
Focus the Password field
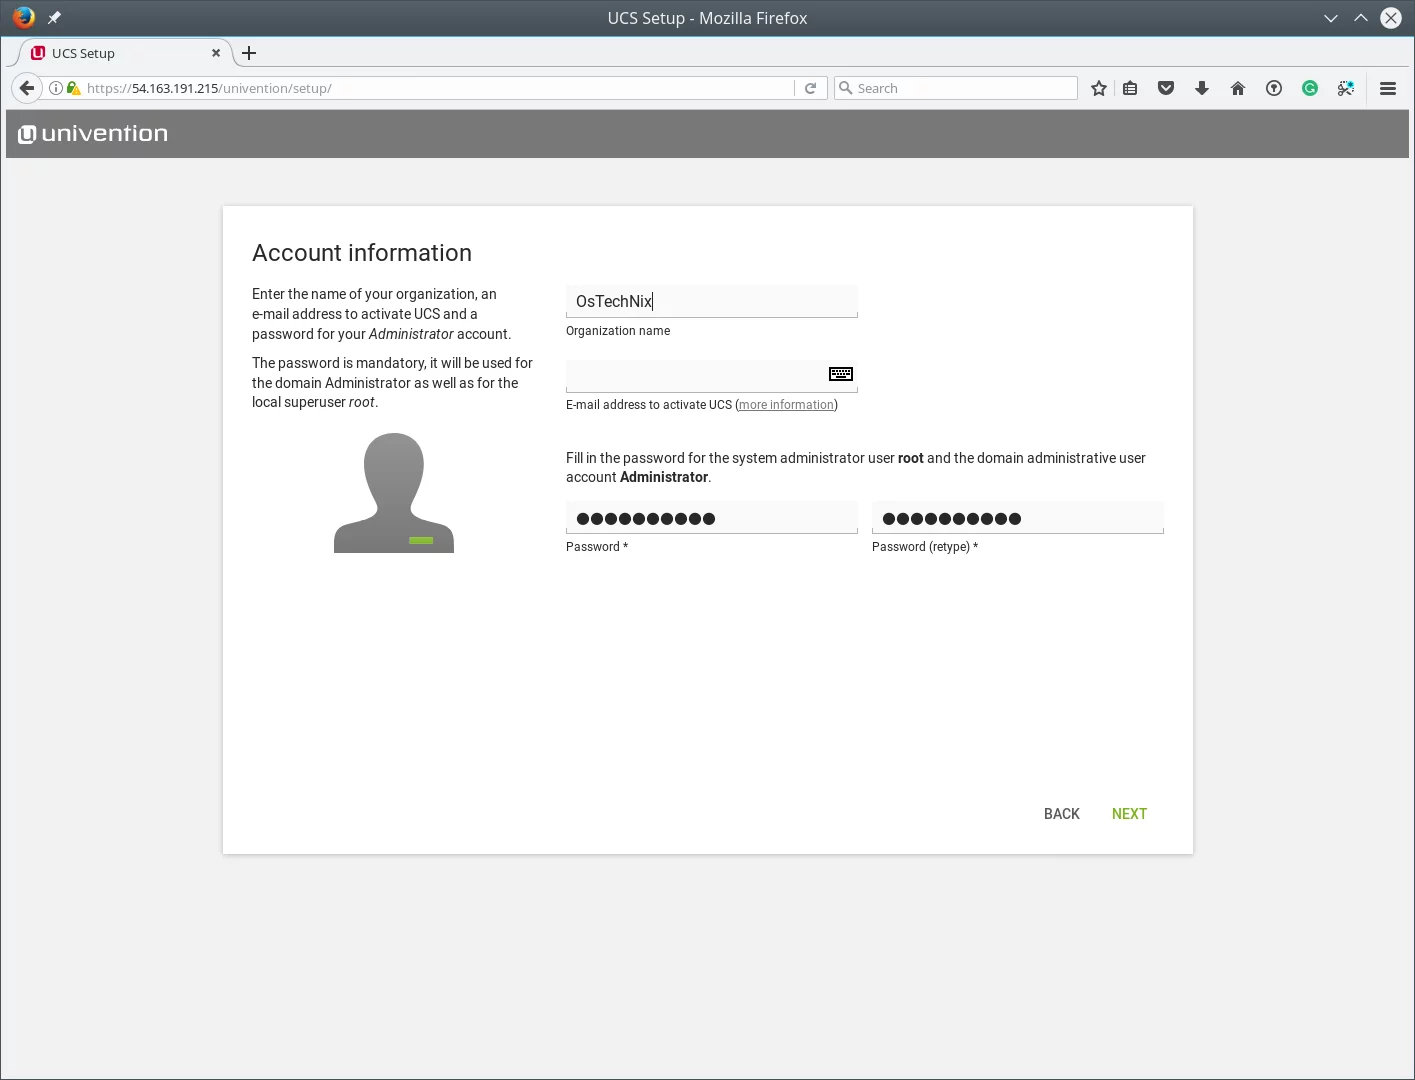[712, 517]
